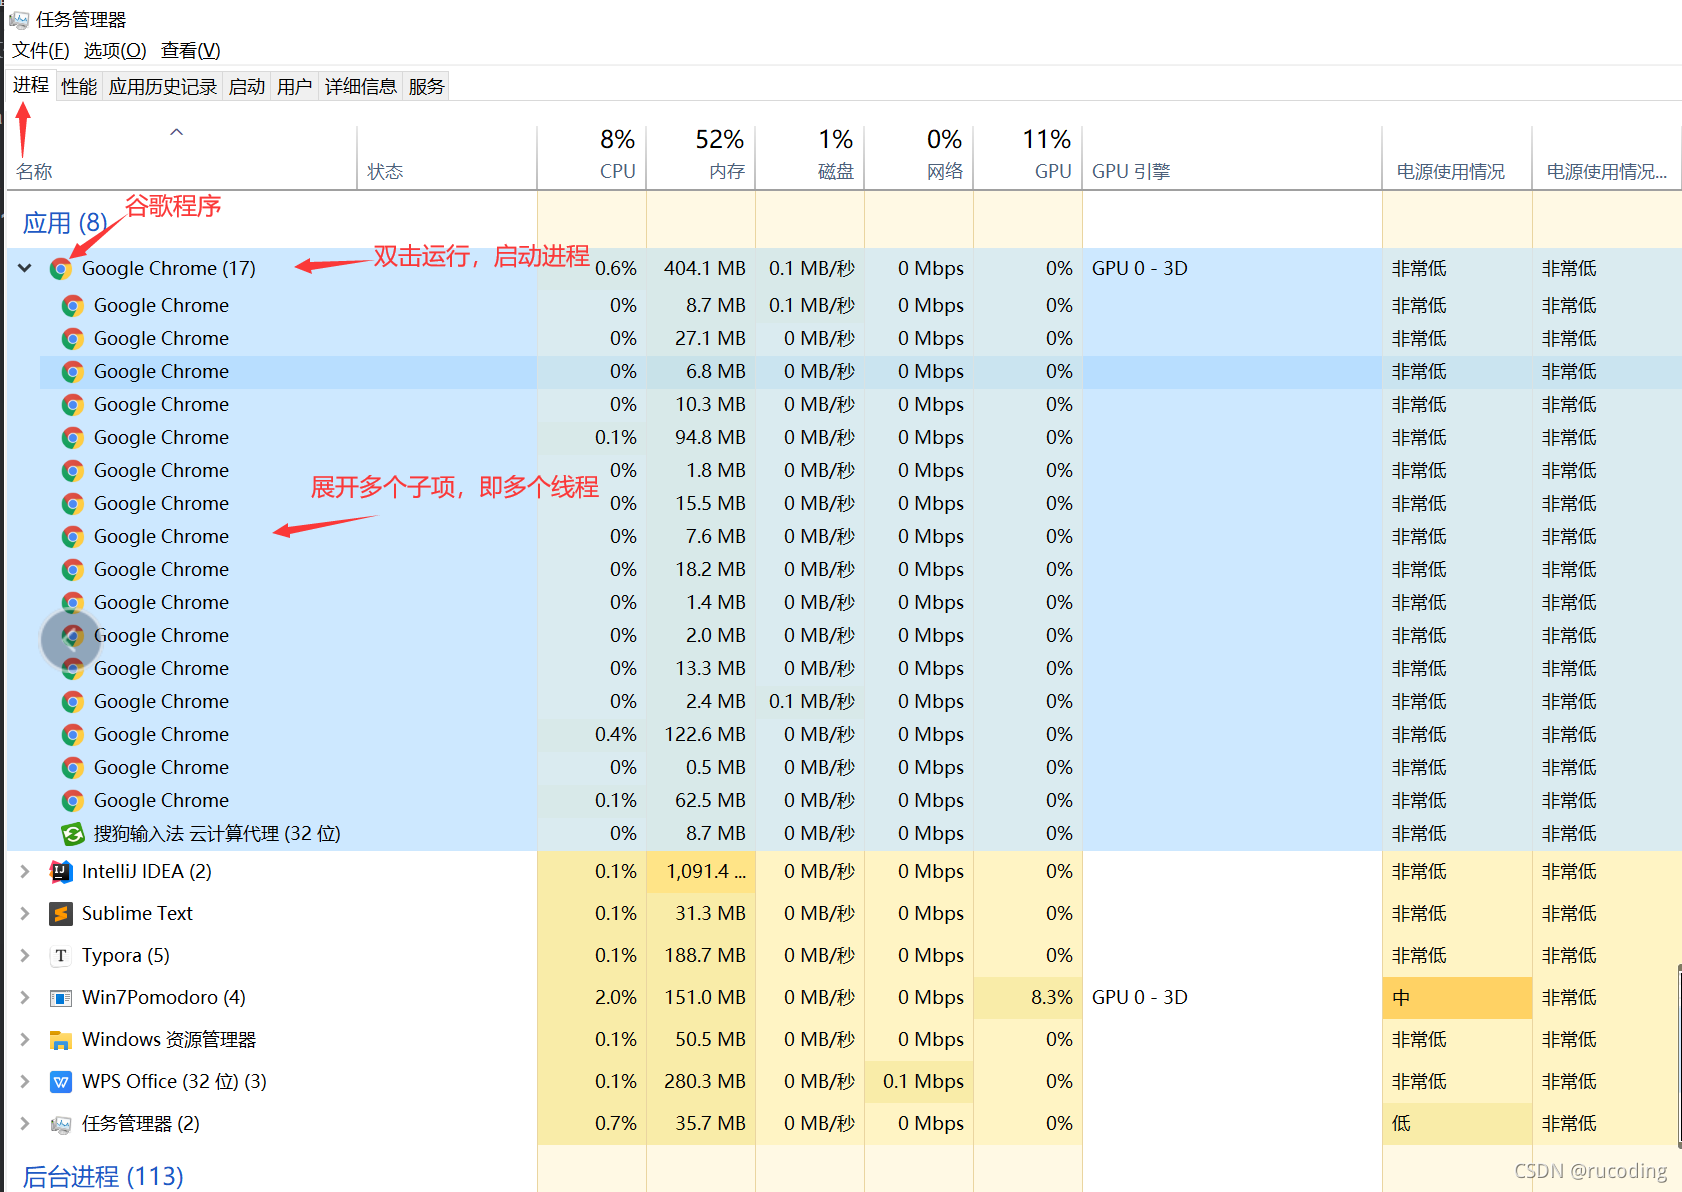Switch to the 启动 tab
Image resolution: width=1682 pixels, height=1192 pixels.
click(x=247, y=87)
